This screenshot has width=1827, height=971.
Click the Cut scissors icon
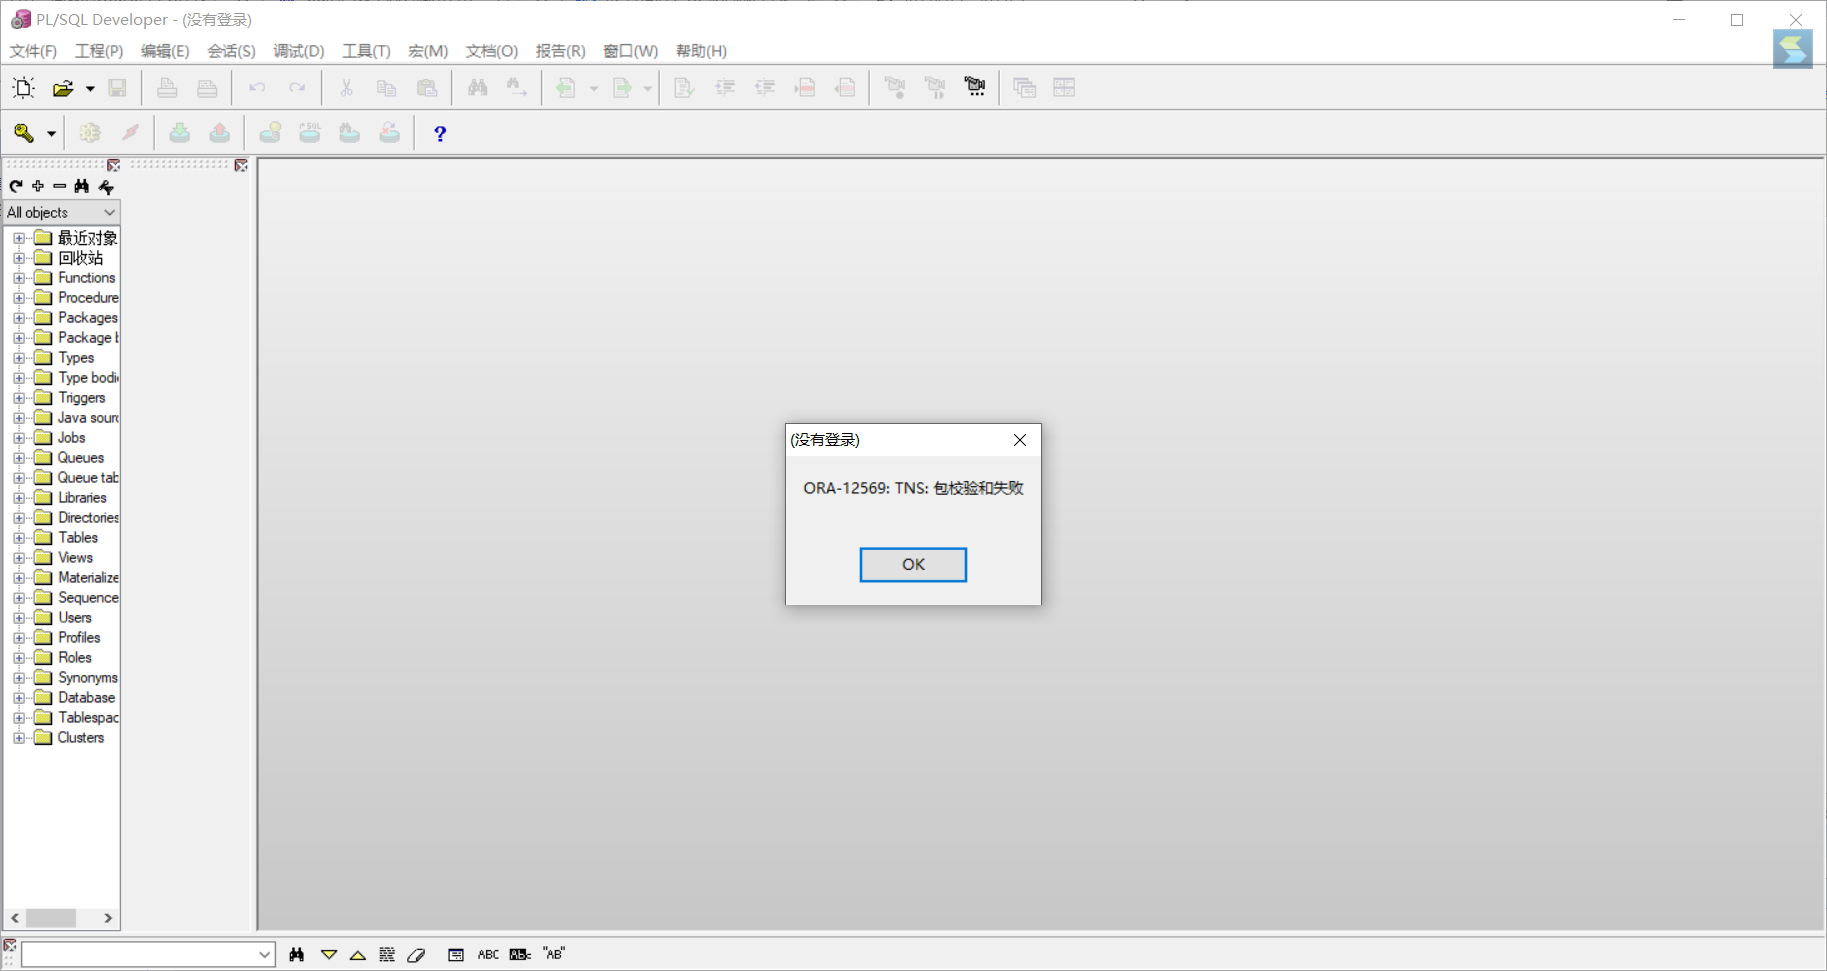coord(346,88)
